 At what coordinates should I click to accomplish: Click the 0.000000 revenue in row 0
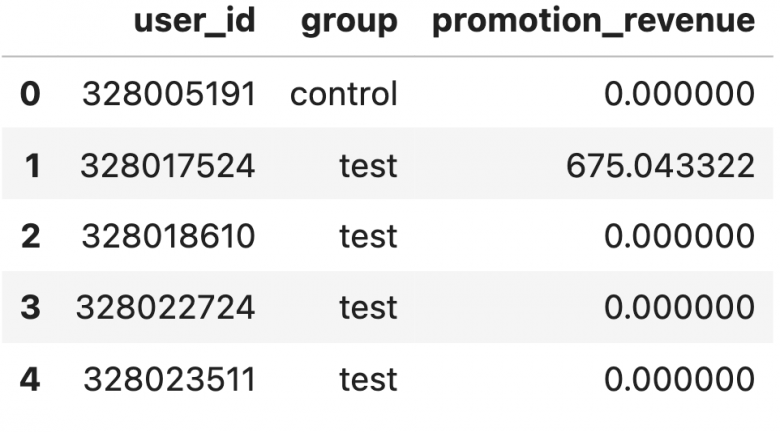[x=680, y=94]
